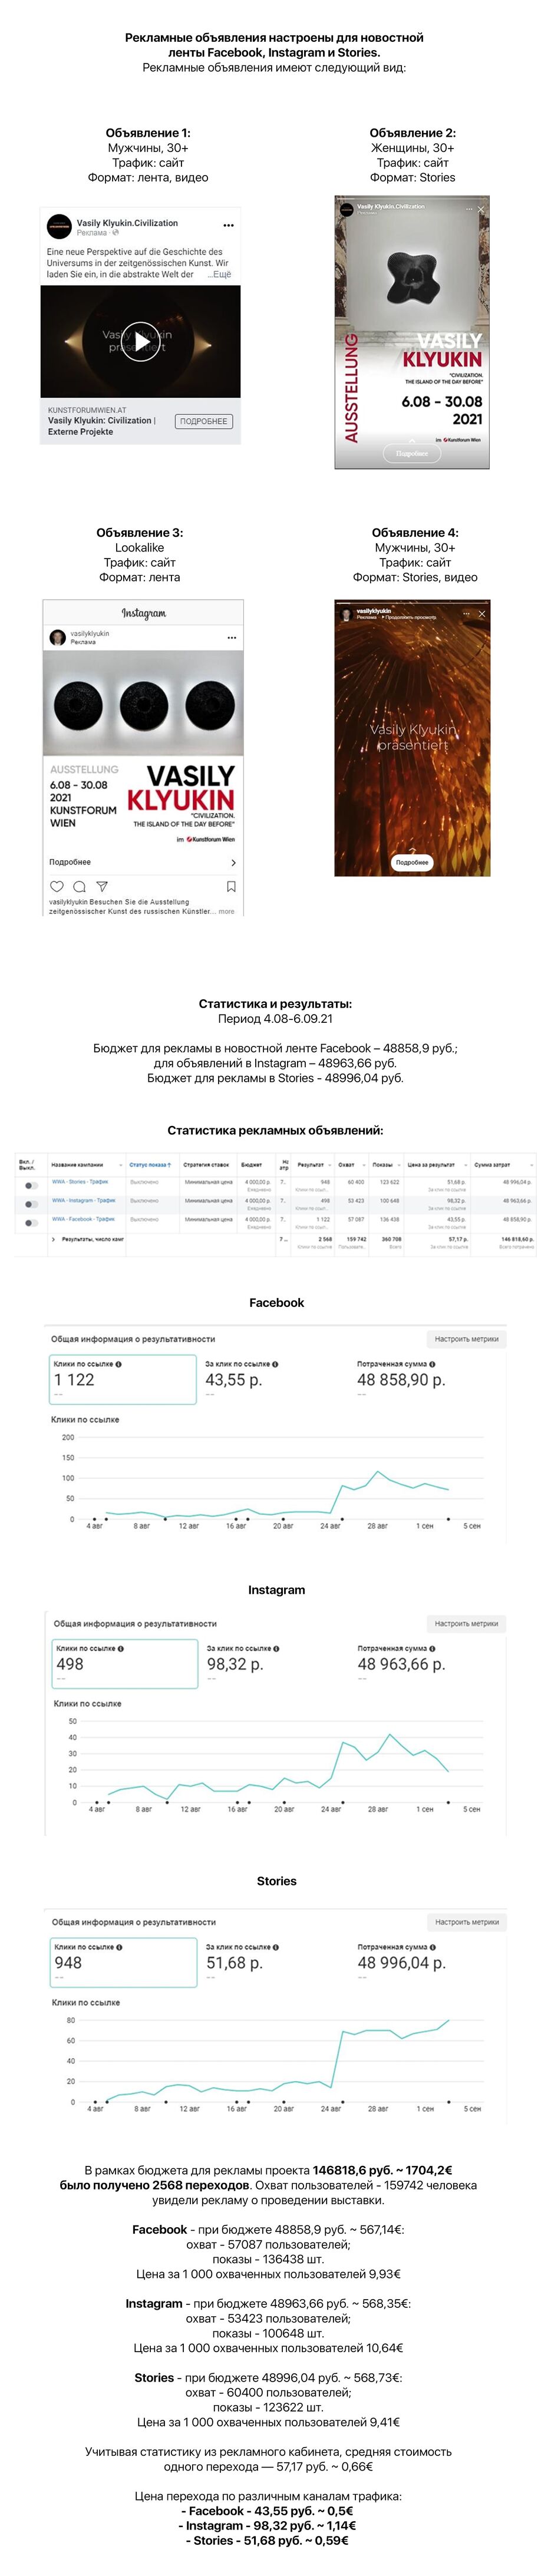Click info icon beside За клик по ссылке, Facebook panel
551x2576 pixels.
coord(275,1364)
